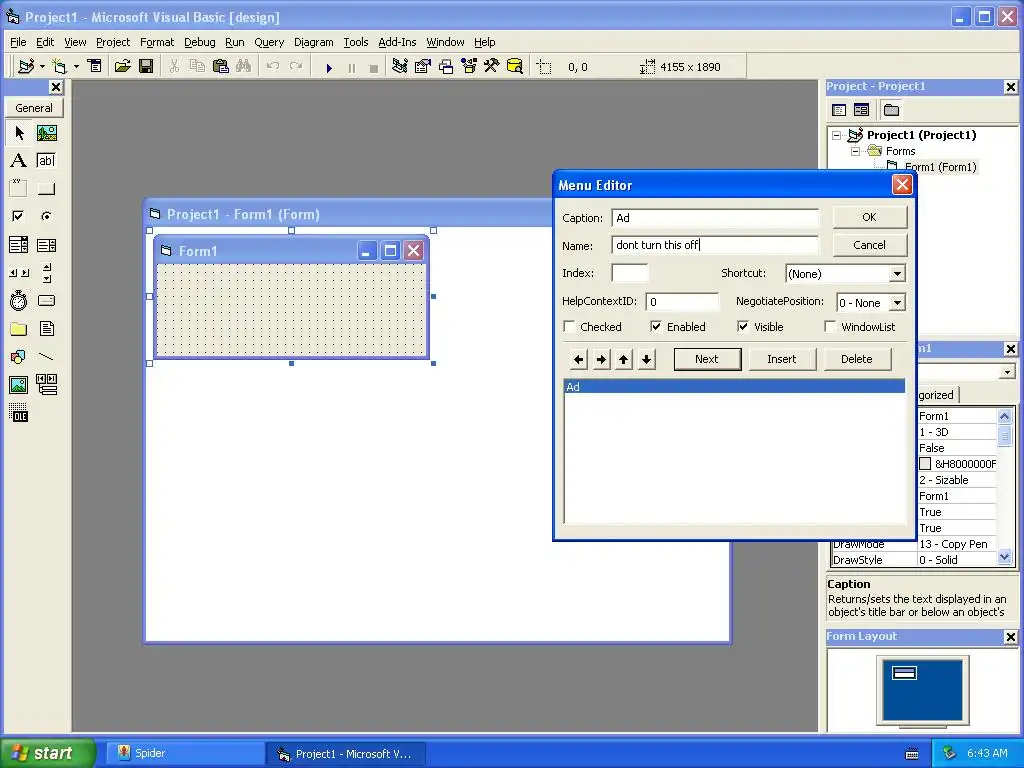Screen dimensions: 1024x768
Task: Open the Add-Ins menu
Action: pyautogui.click(x=397, y=42)
